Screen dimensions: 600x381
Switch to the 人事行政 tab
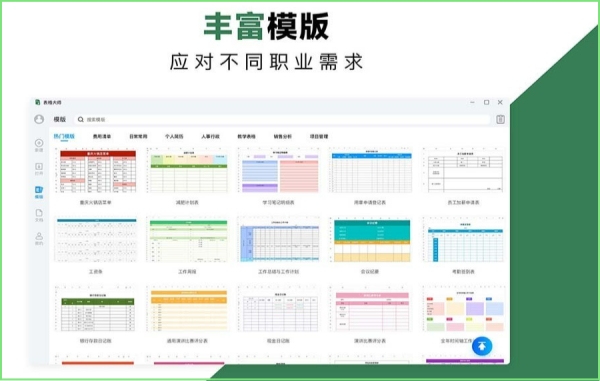[x=210, y=136]
